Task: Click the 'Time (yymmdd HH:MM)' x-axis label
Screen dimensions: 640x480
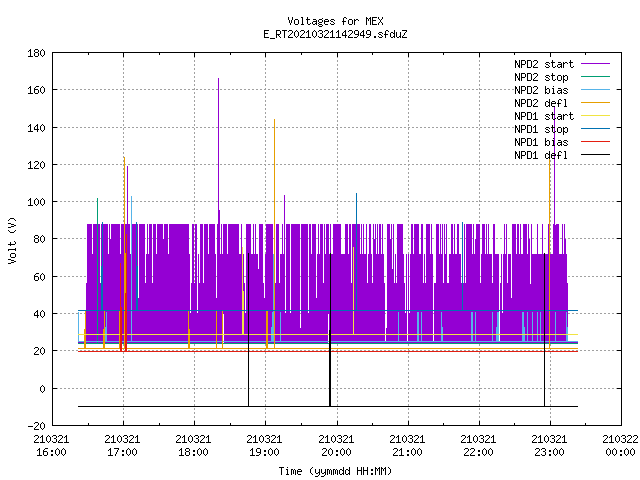Action: (335, 471)
